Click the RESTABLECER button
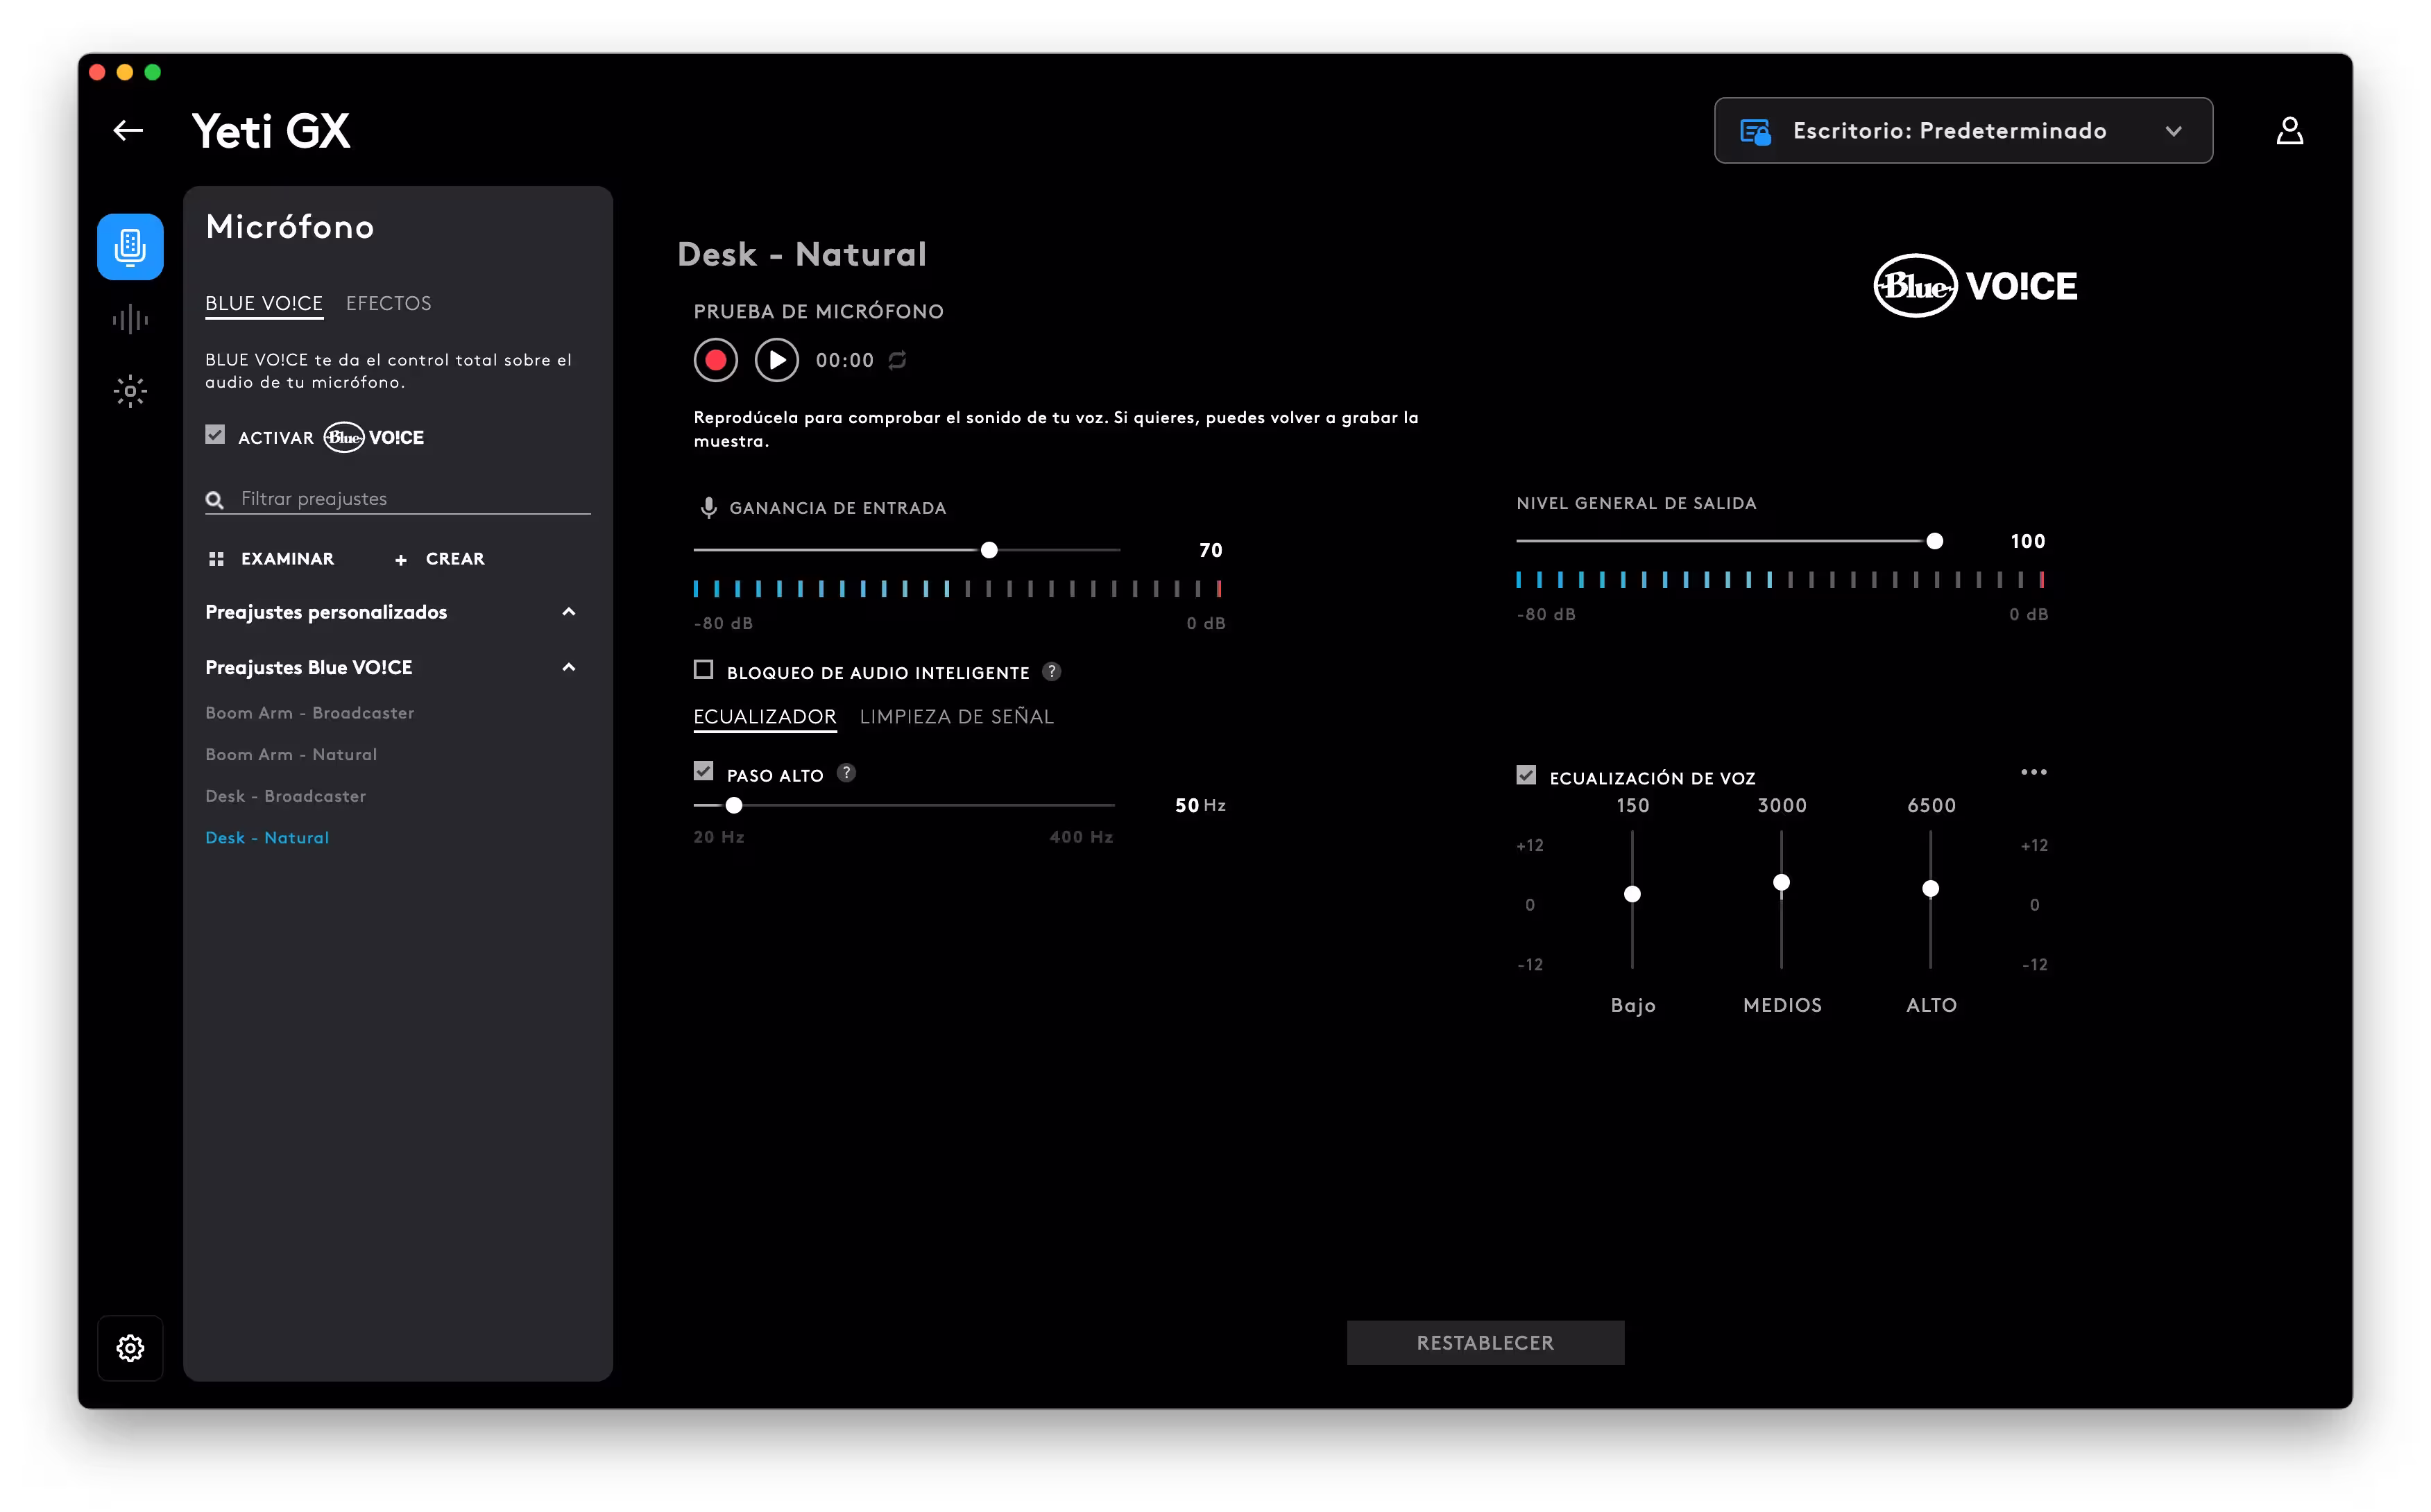The height and width of the screenshot is (1512, 2431). click(x=1485, y=1343)
